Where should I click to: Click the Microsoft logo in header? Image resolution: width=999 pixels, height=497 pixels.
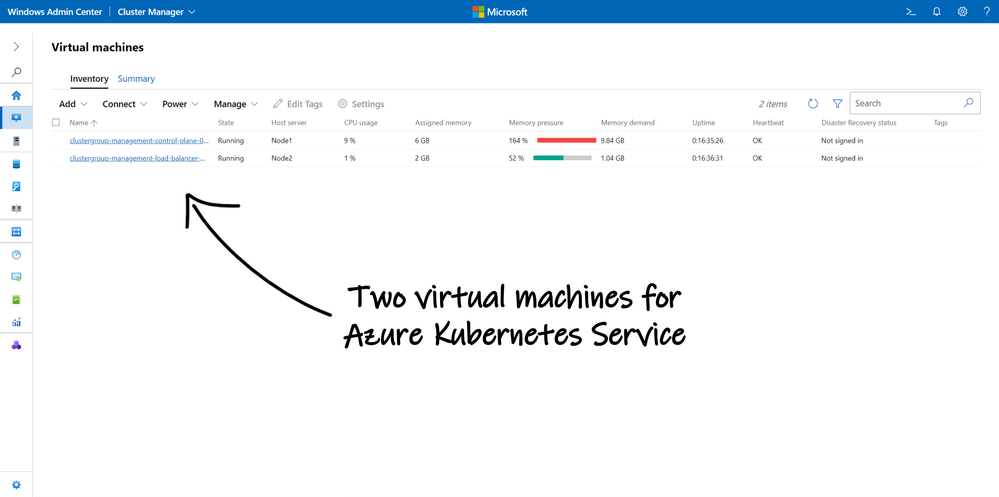point(500,11)
